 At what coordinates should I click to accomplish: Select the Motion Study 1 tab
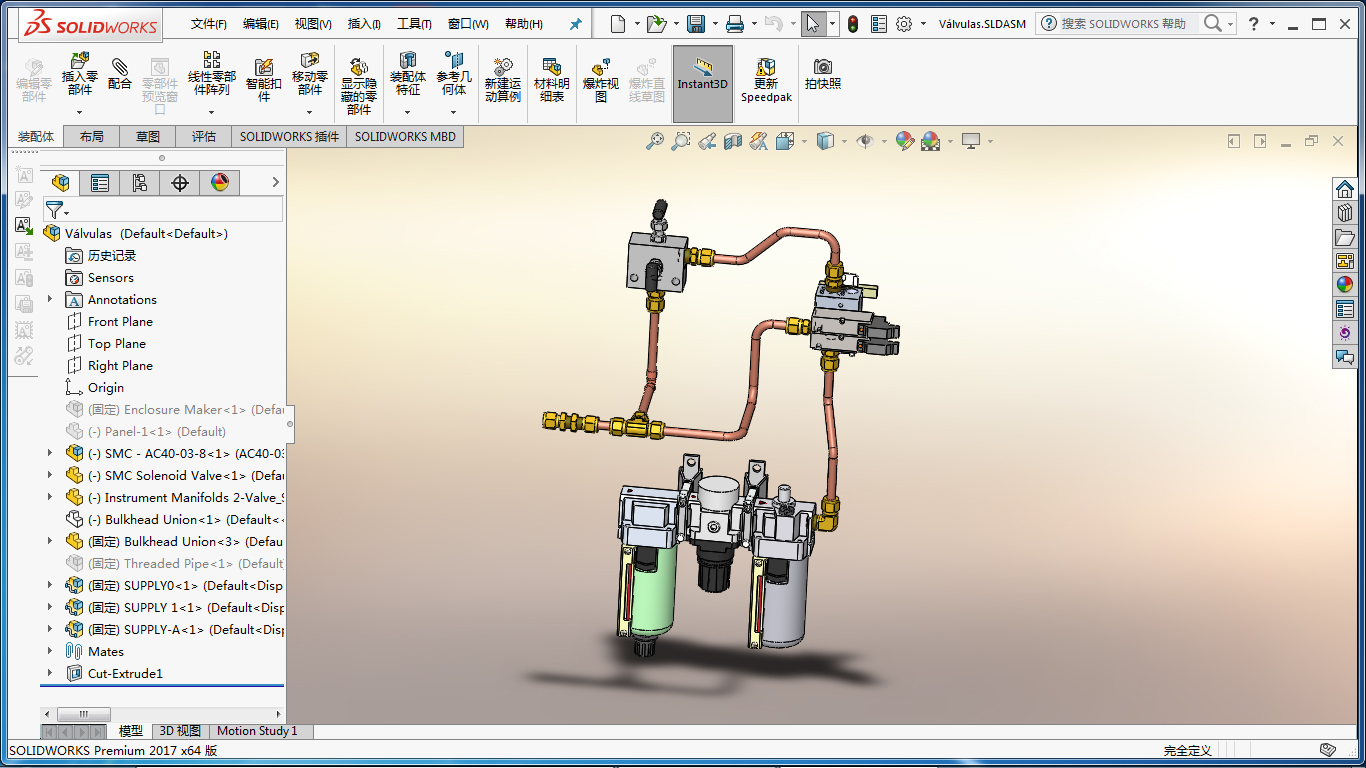(x=257, y=731)
